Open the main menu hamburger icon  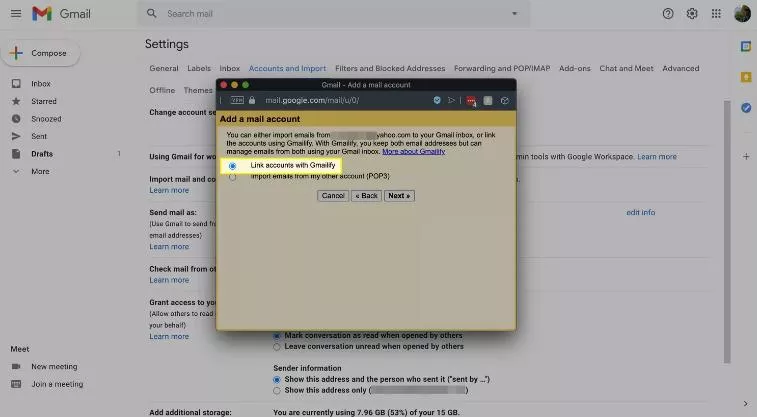pyautogui.click(x=16, y=14)
